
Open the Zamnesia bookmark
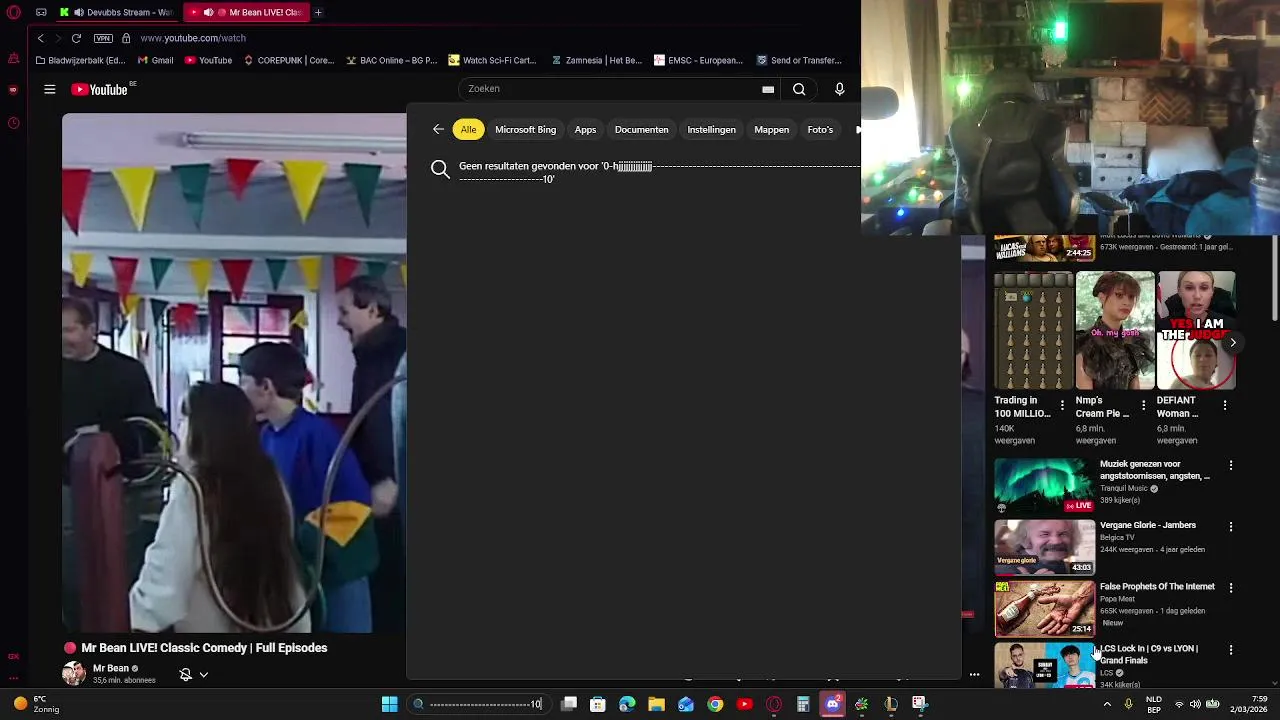(597, 60)
